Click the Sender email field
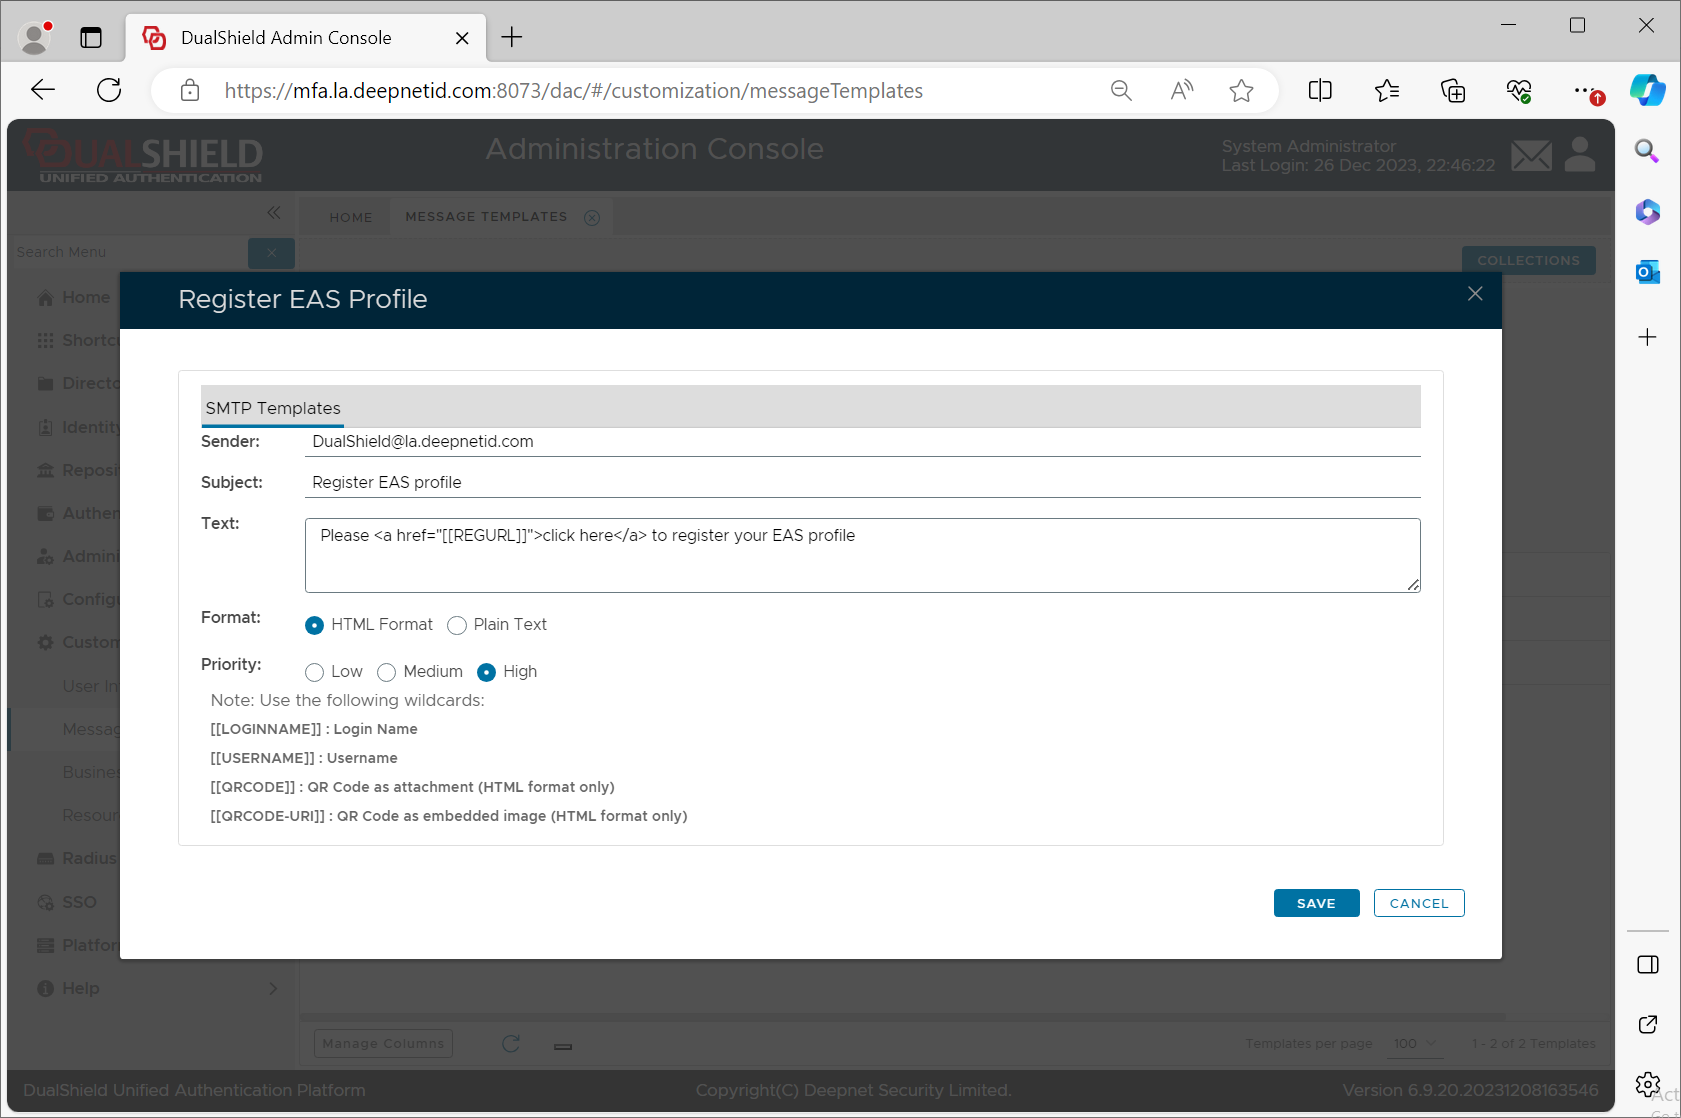This screenshot has width=1681, height=1118. (x=862, y=441)
